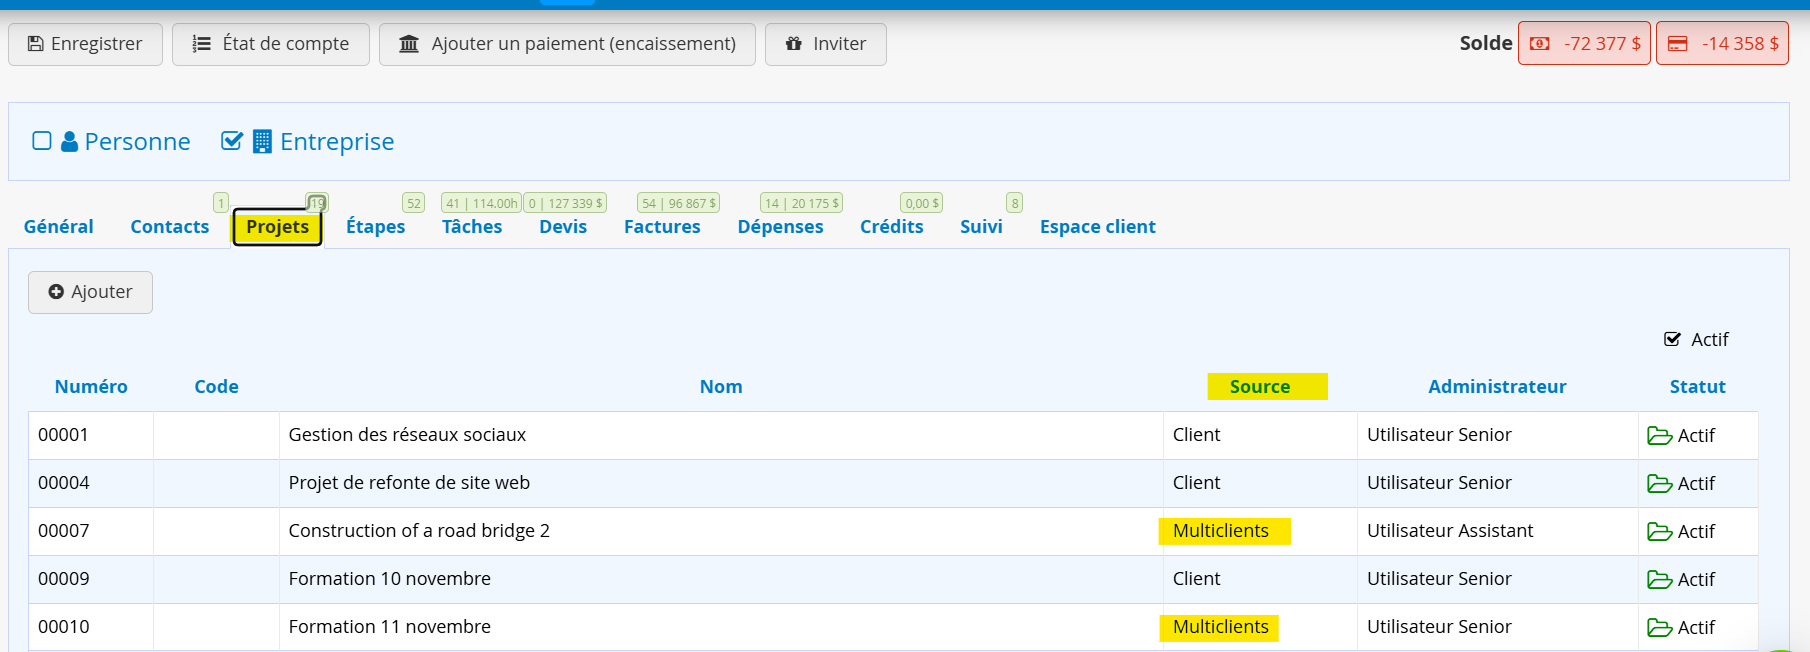Go to the Étapes tab
Image resolution: width=1810 pixels, height=652 pixels.
376,227
